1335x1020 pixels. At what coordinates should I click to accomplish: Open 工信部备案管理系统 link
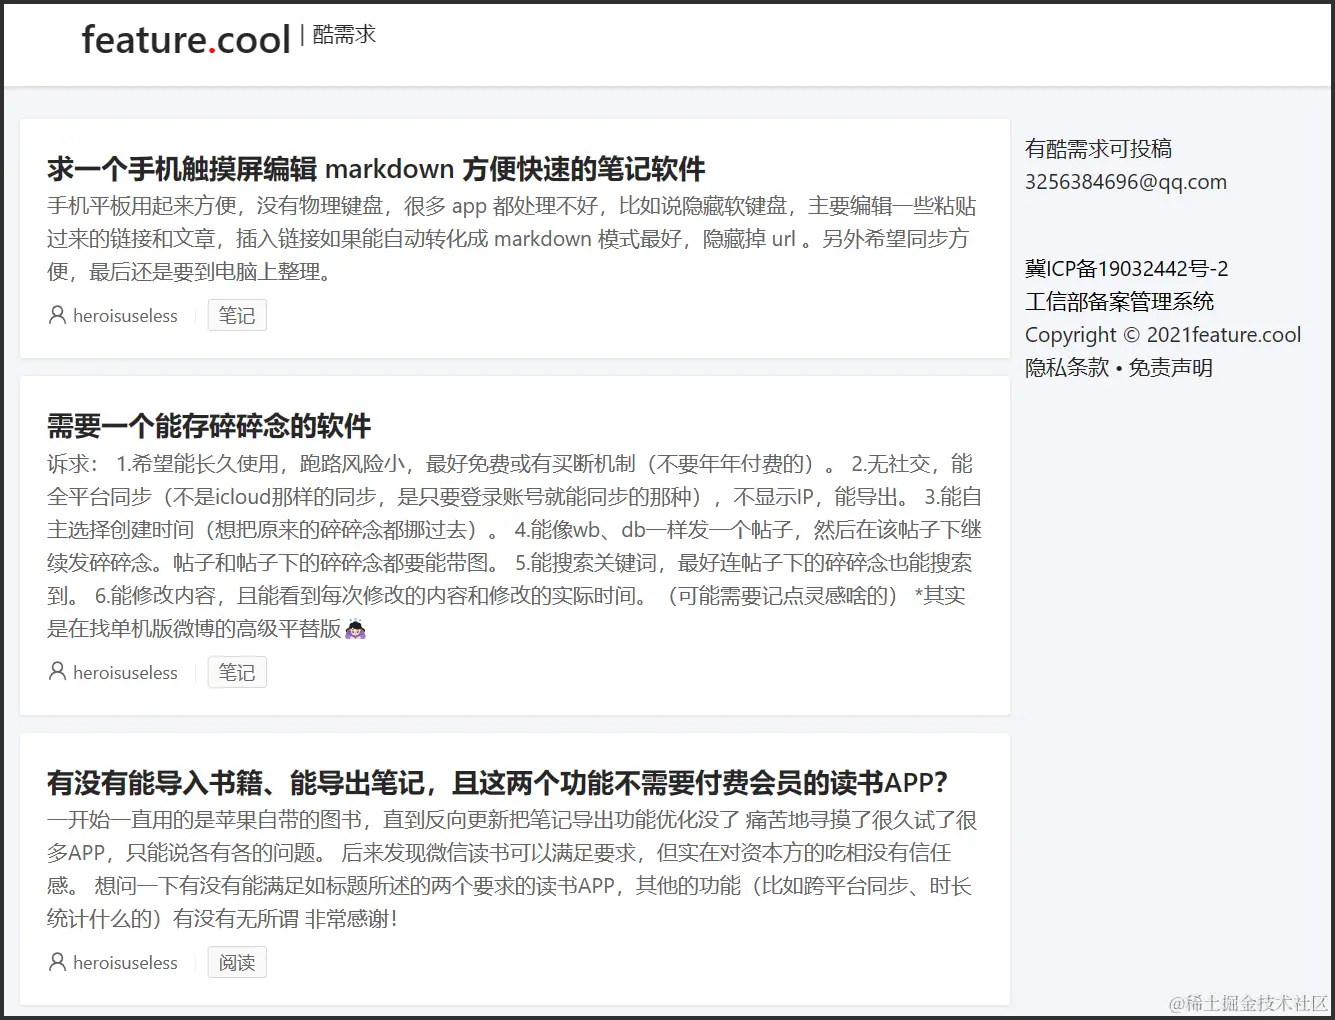1119,302
